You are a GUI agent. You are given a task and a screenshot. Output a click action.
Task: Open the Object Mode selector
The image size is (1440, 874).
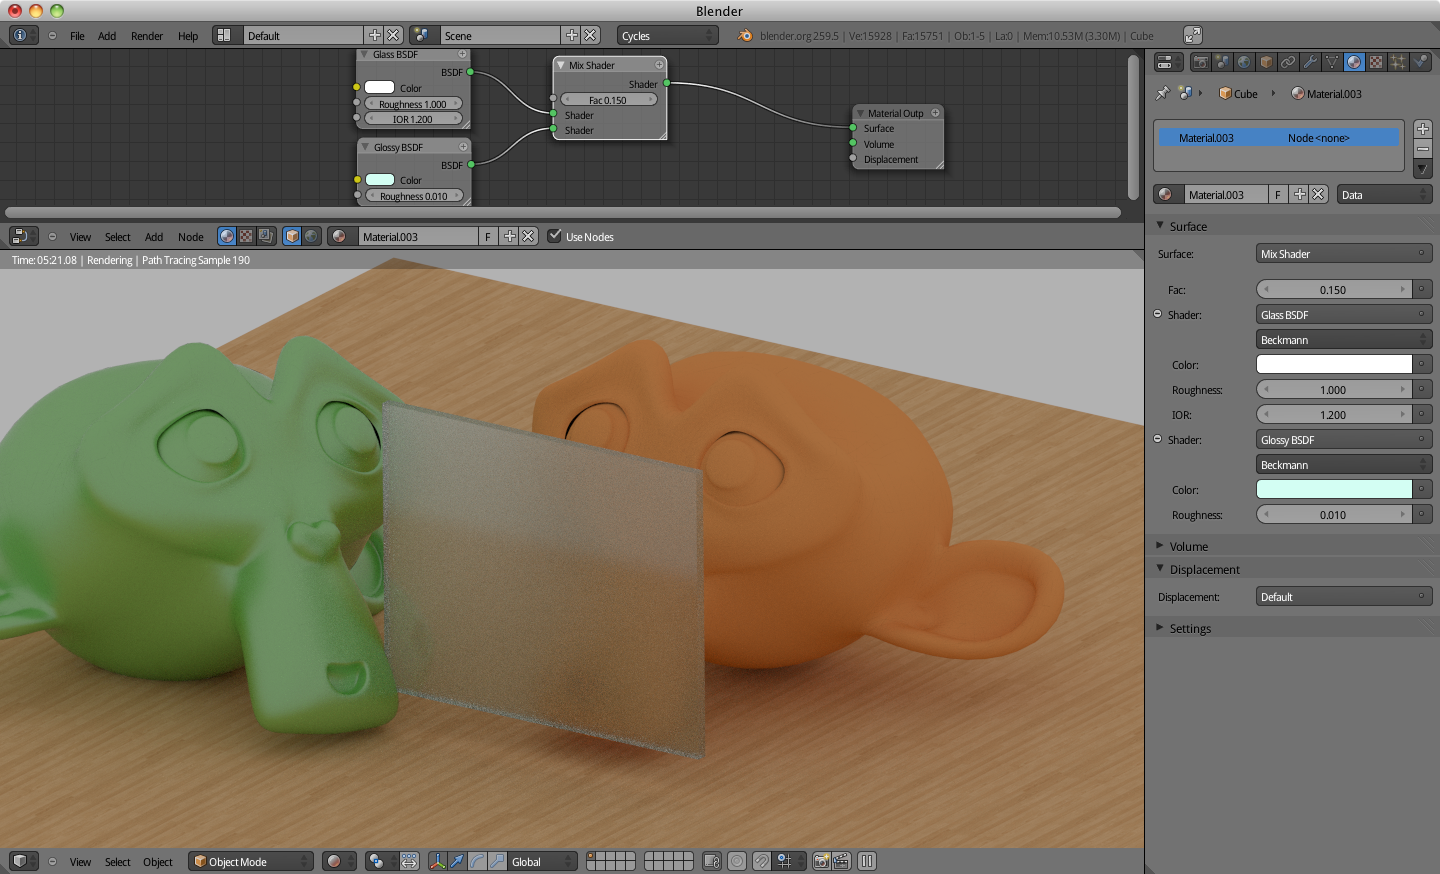click(251, 861)
